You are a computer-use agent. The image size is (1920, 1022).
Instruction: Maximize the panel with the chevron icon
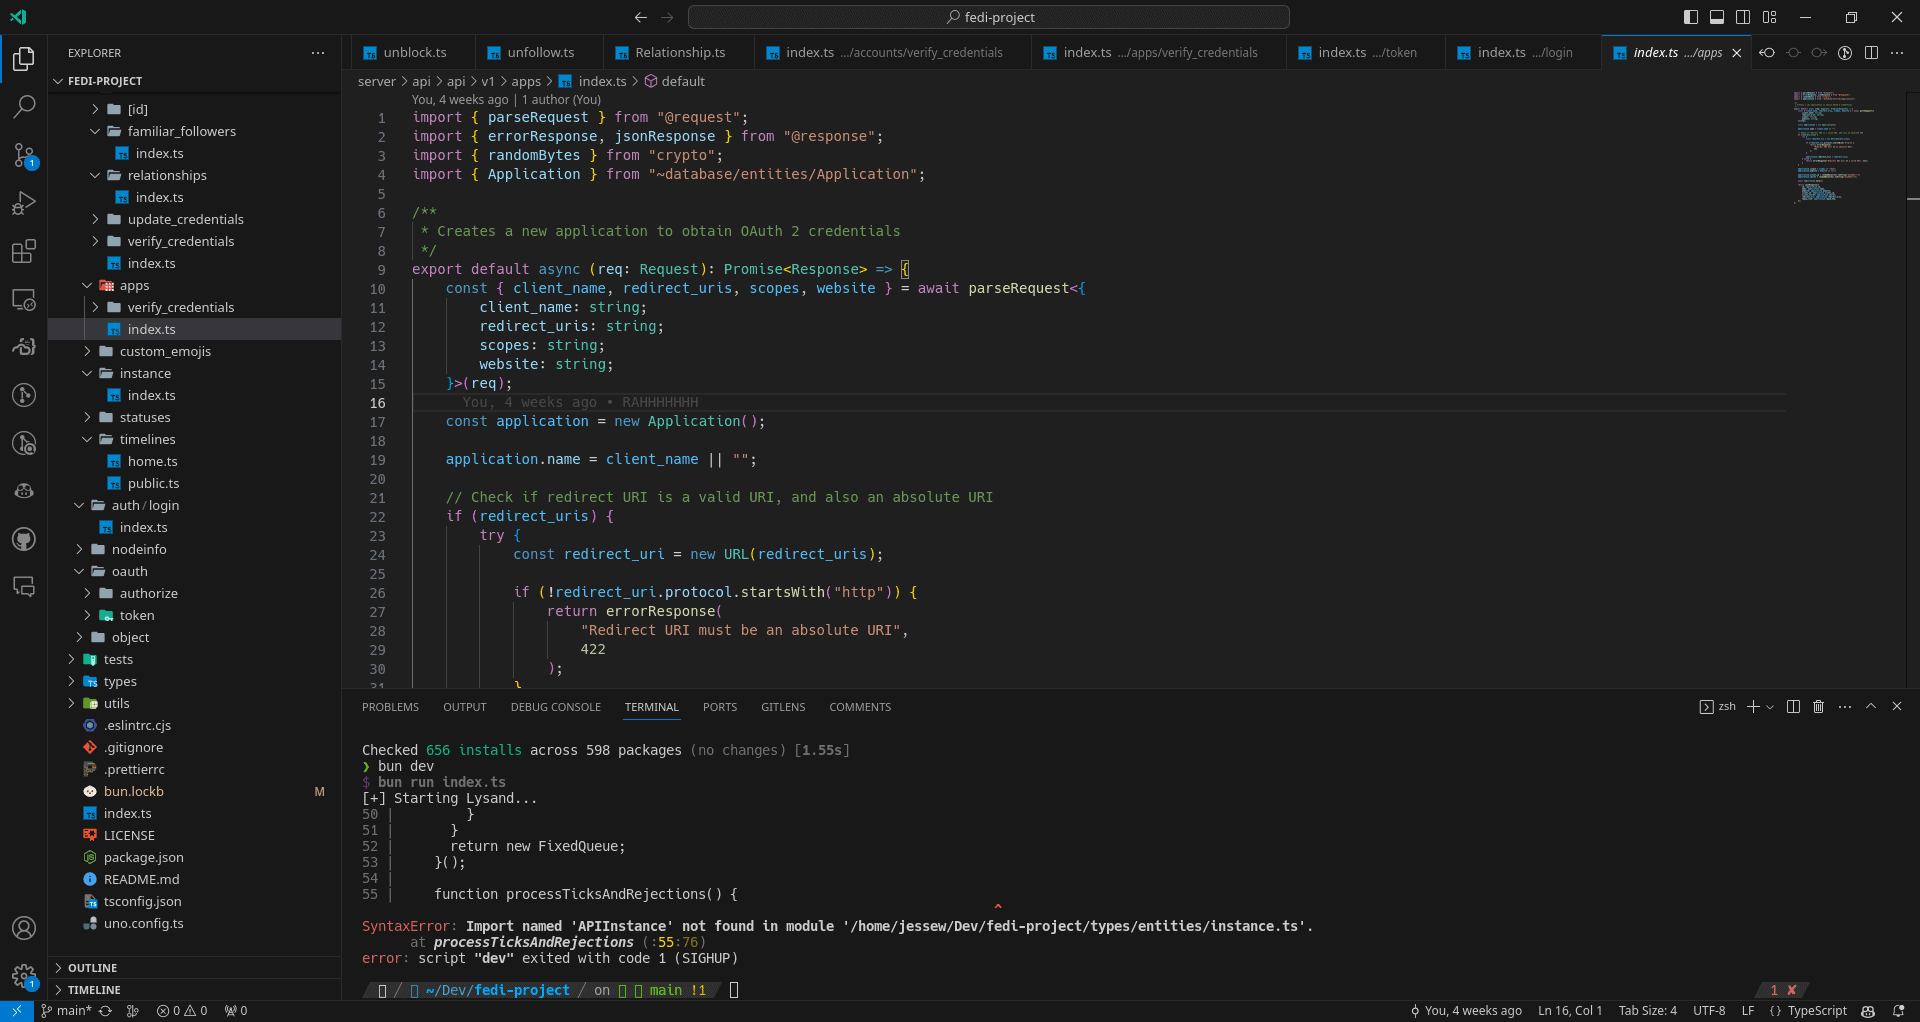1870,707
